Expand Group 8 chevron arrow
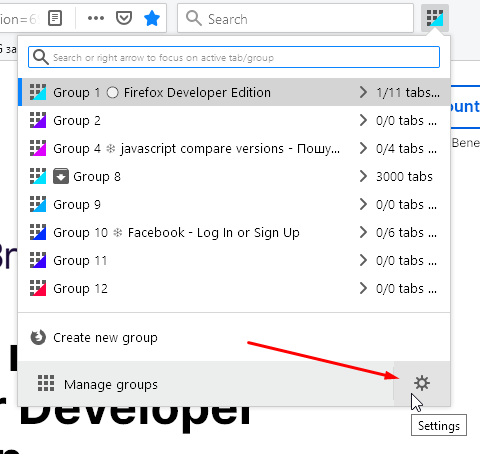480x454 pixels. [363, 176]
